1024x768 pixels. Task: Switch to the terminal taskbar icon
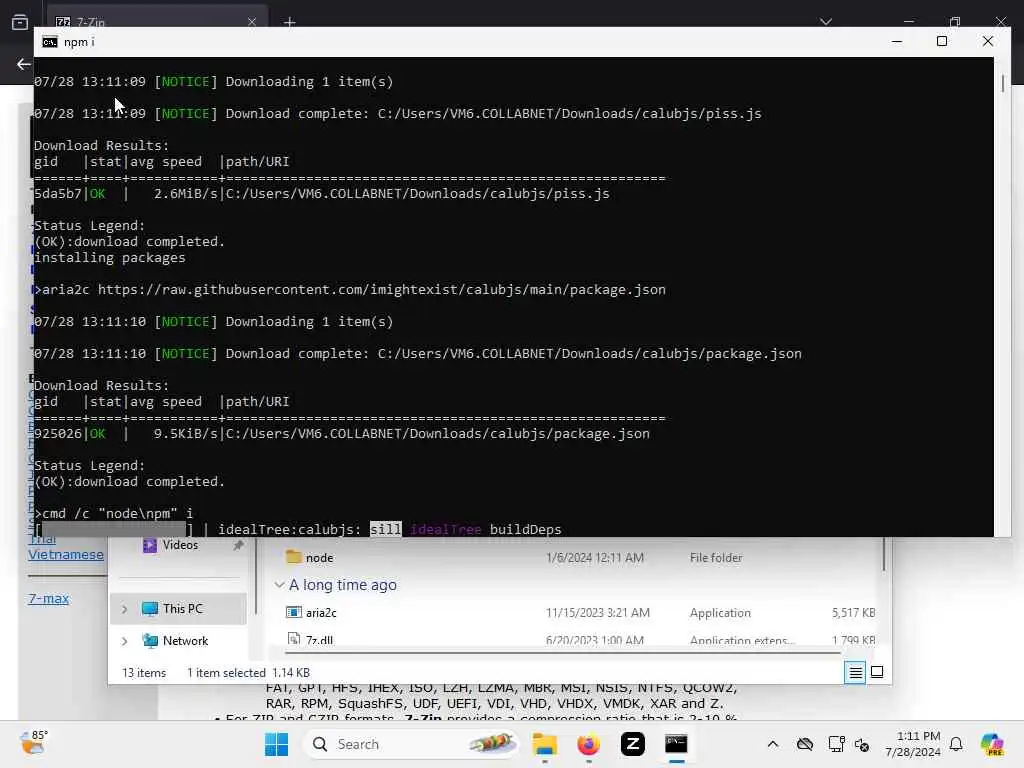676,744
